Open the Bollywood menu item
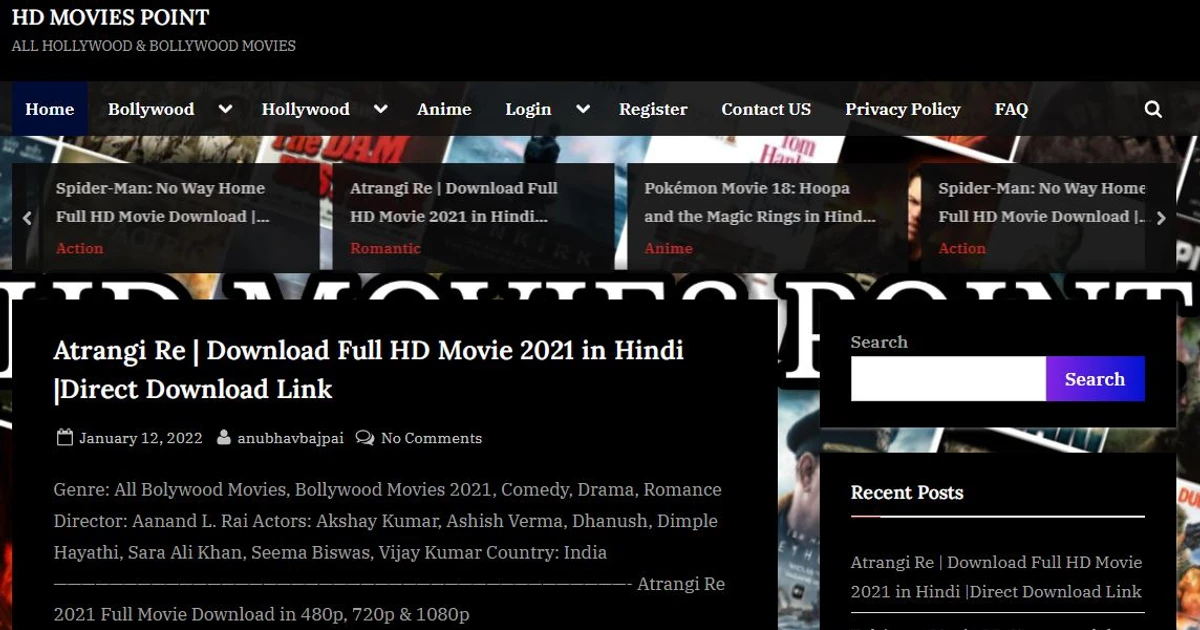The image size is (1200, 630). (151, 109)
